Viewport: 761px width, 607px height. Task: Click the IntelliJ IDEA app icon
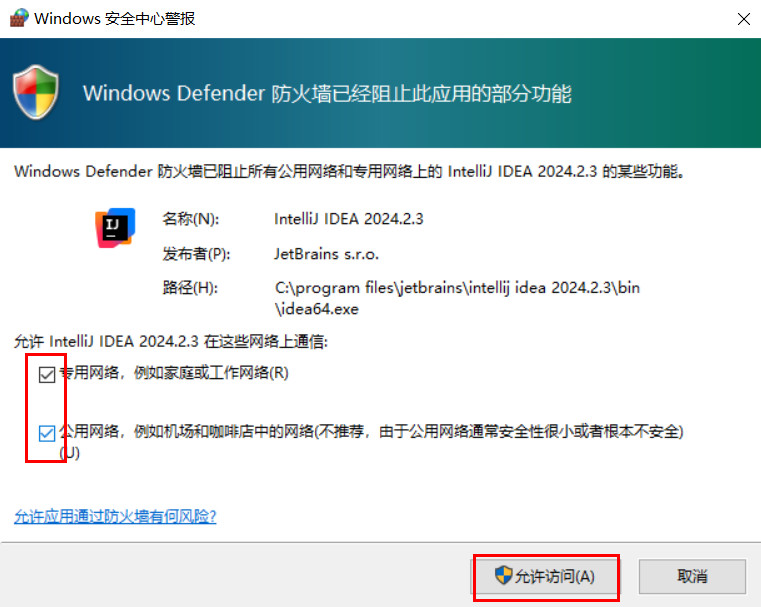click(x=115, y=228)
